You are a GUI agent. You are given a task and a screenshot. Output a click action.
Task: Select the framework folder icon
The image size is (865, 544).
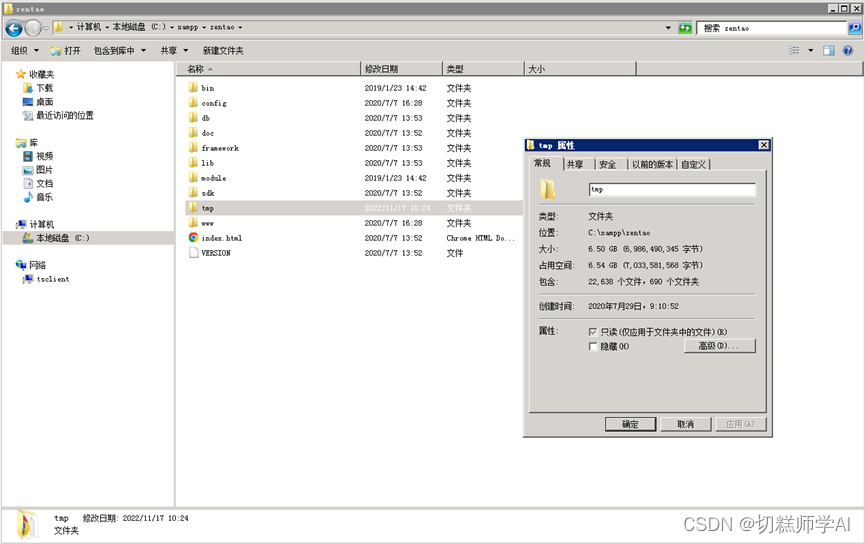(193, 147)
